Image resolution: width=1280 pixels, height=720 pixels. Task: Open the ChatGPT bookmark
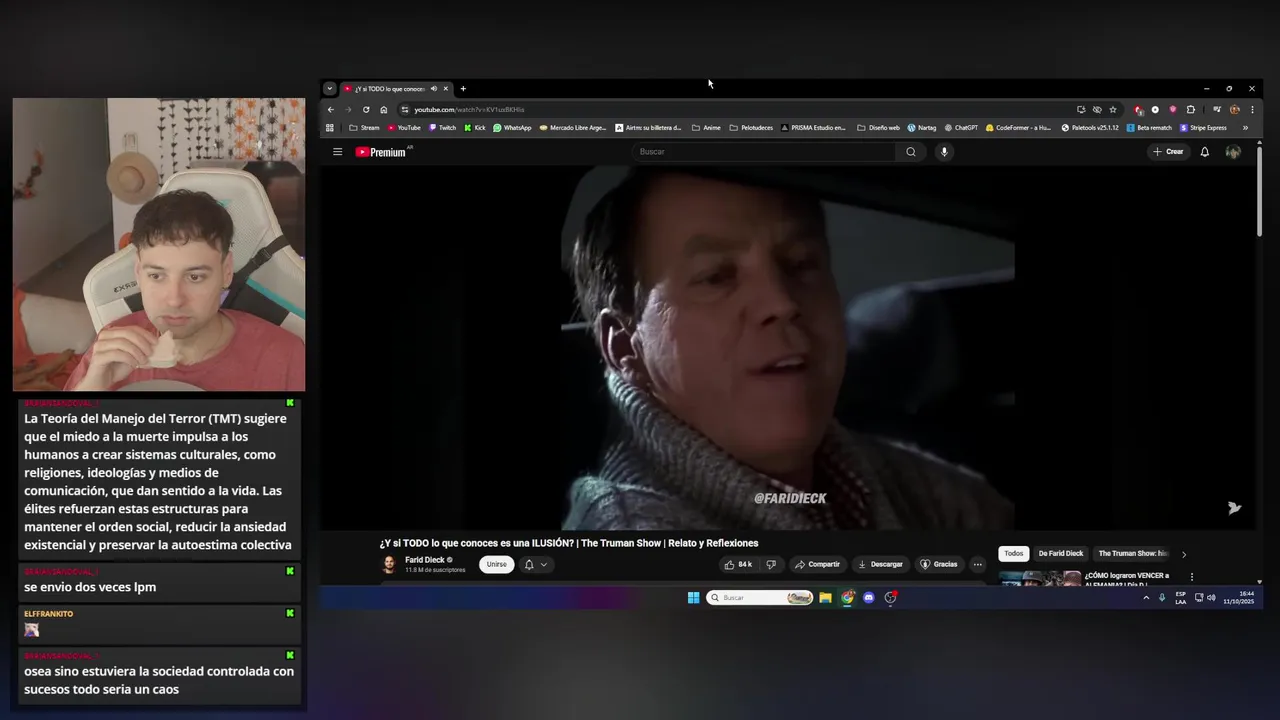click(961, 128)
